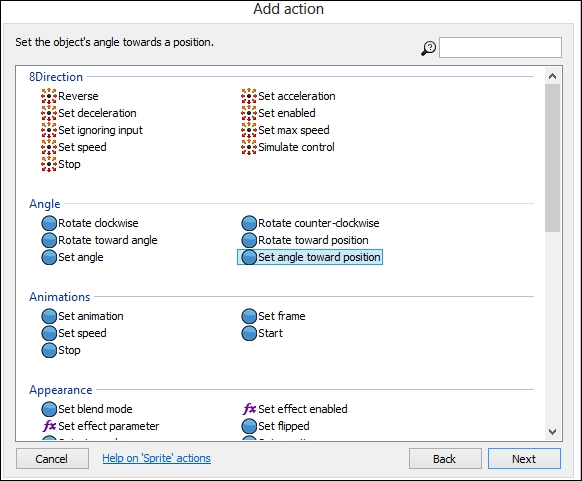This screenshot has height=481, width=582.
Task: Click the Set blend mode icon
Action: pyautogui.click(x=49, y=409)
